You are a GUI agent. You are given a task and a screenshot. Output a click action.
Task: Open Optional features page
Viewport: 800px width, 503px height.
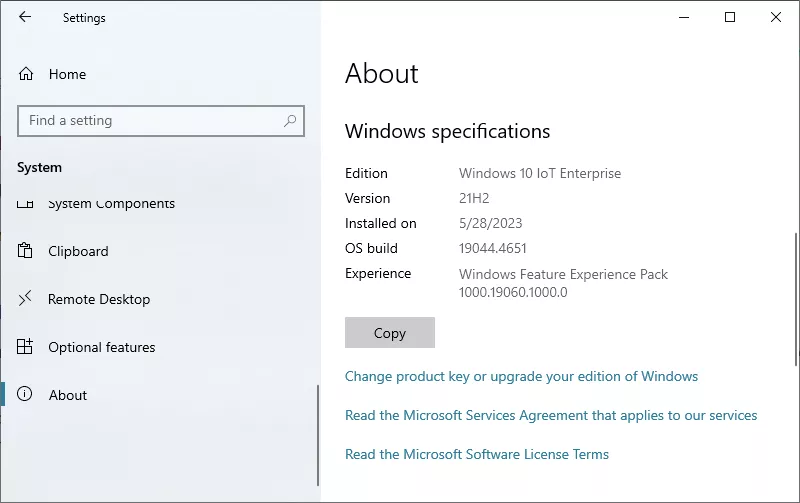102,347
